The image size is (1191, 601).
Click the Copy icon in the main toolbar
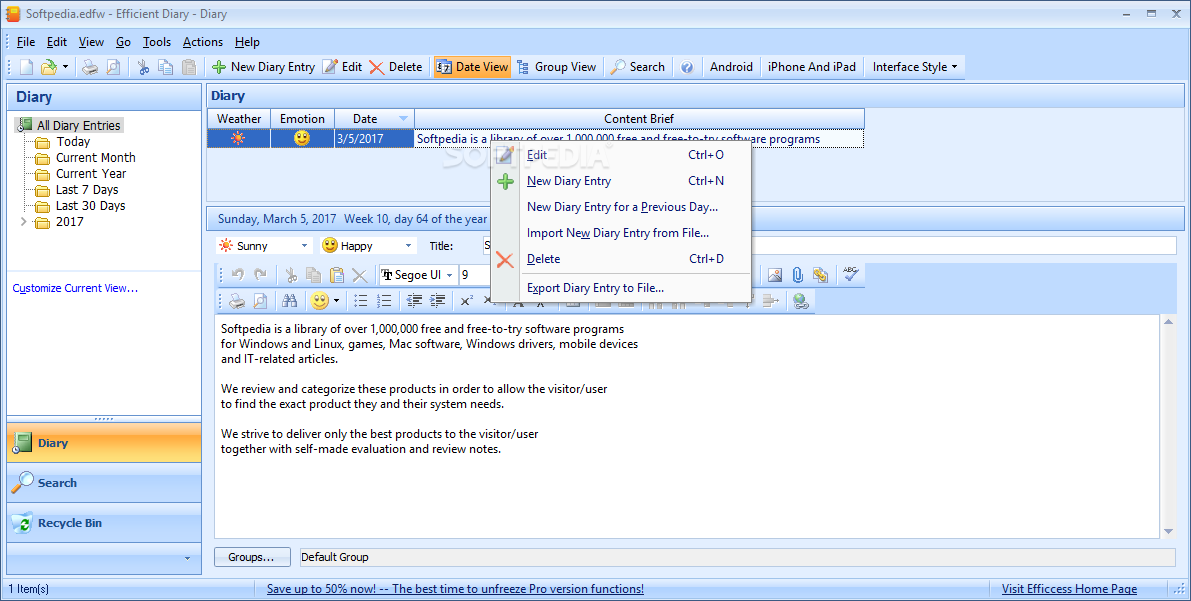click(x=166, y=67)
